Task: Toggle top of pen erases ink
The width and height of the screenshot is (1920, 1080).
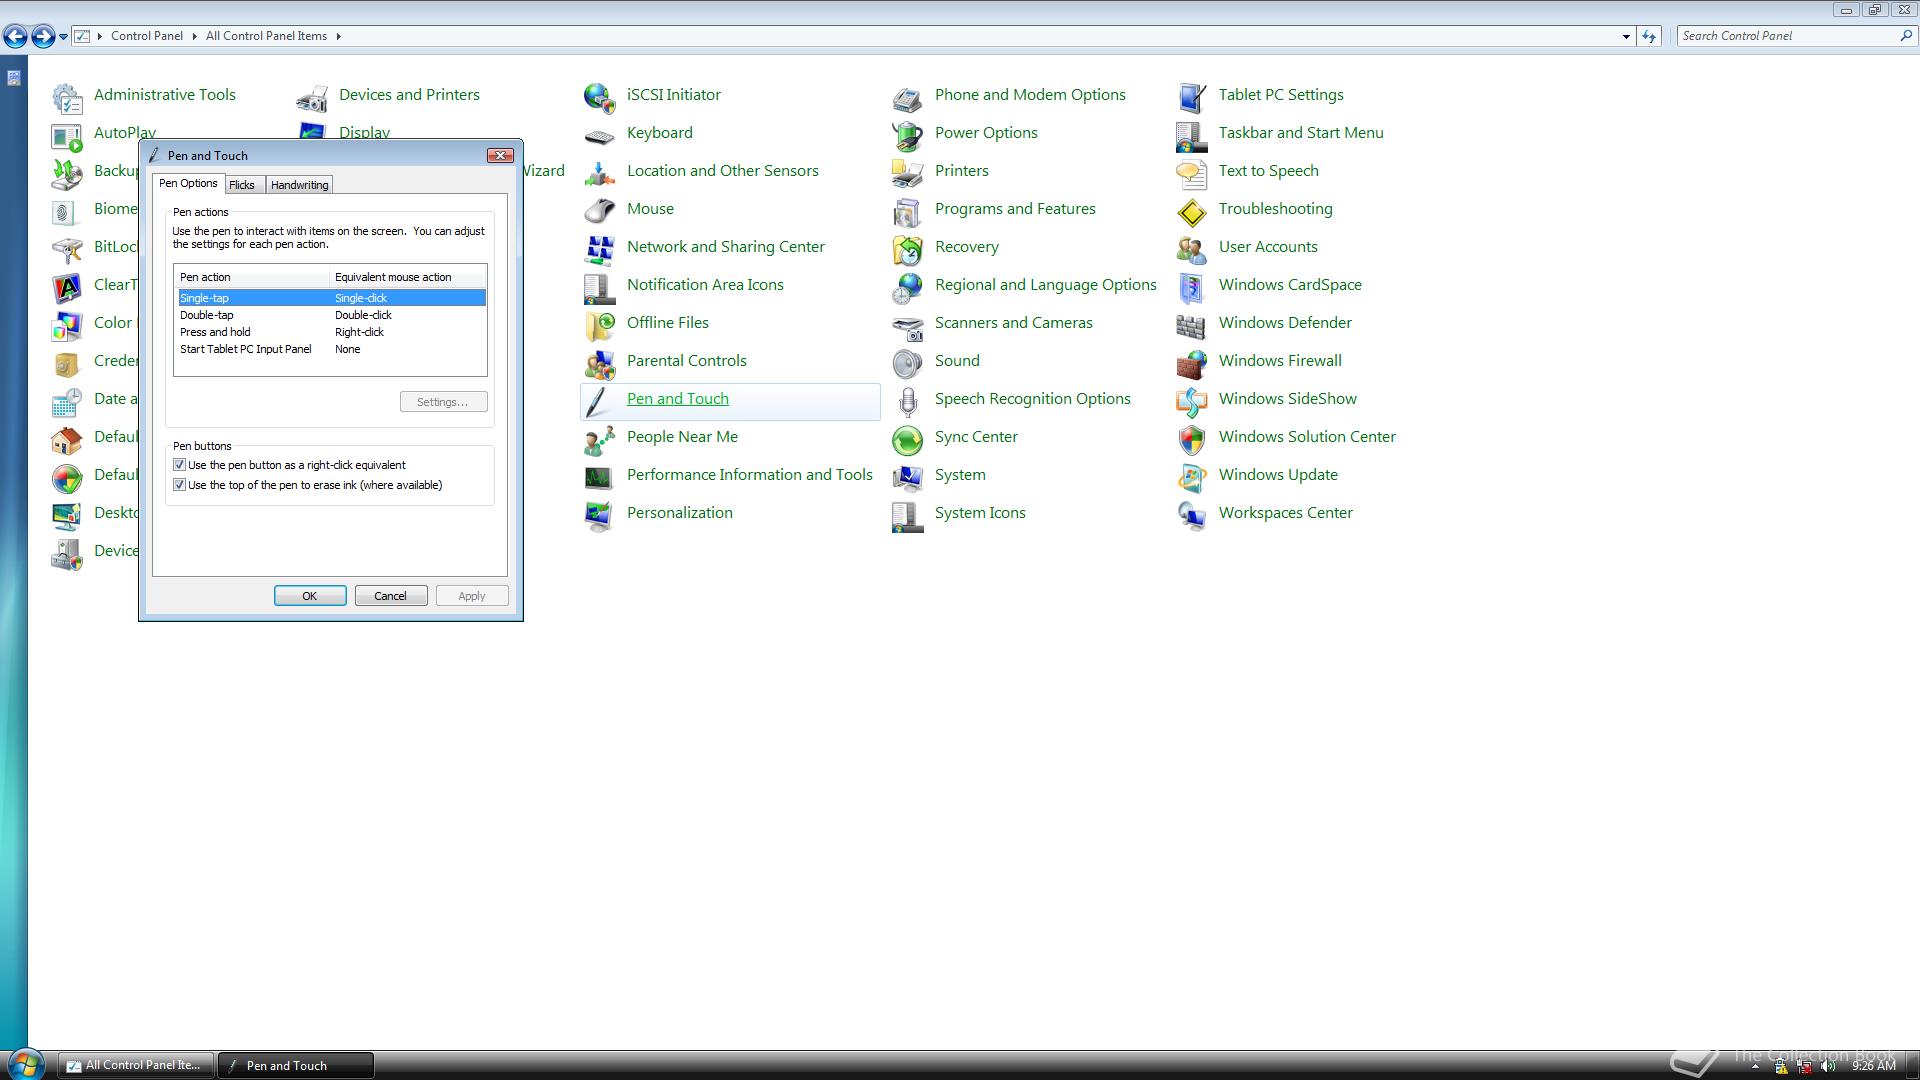Action: pos(180,485)
